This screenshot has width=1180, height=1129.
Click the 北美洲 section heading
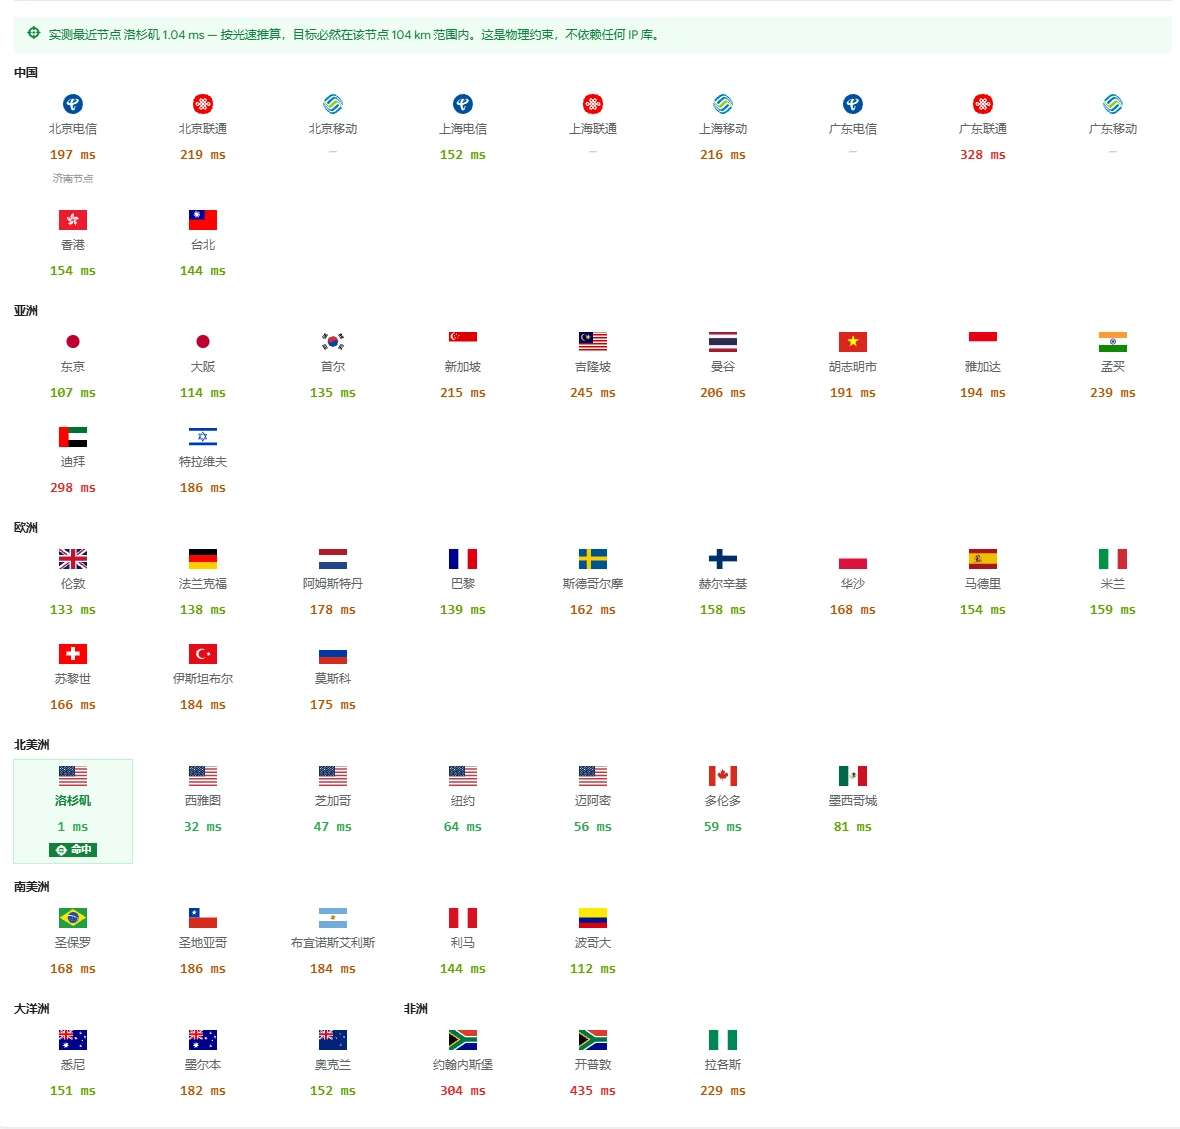coord(32,744)
